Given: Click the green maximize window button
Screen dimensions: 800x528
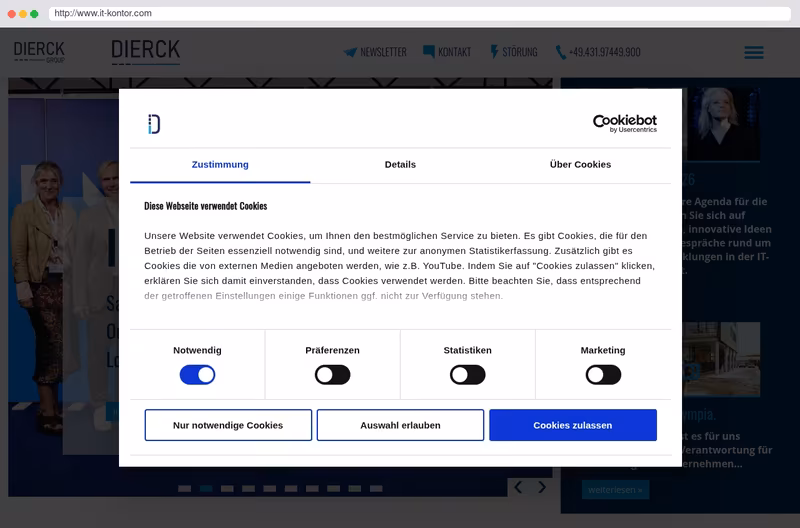Looking at the screenshot, I should 34,14.
